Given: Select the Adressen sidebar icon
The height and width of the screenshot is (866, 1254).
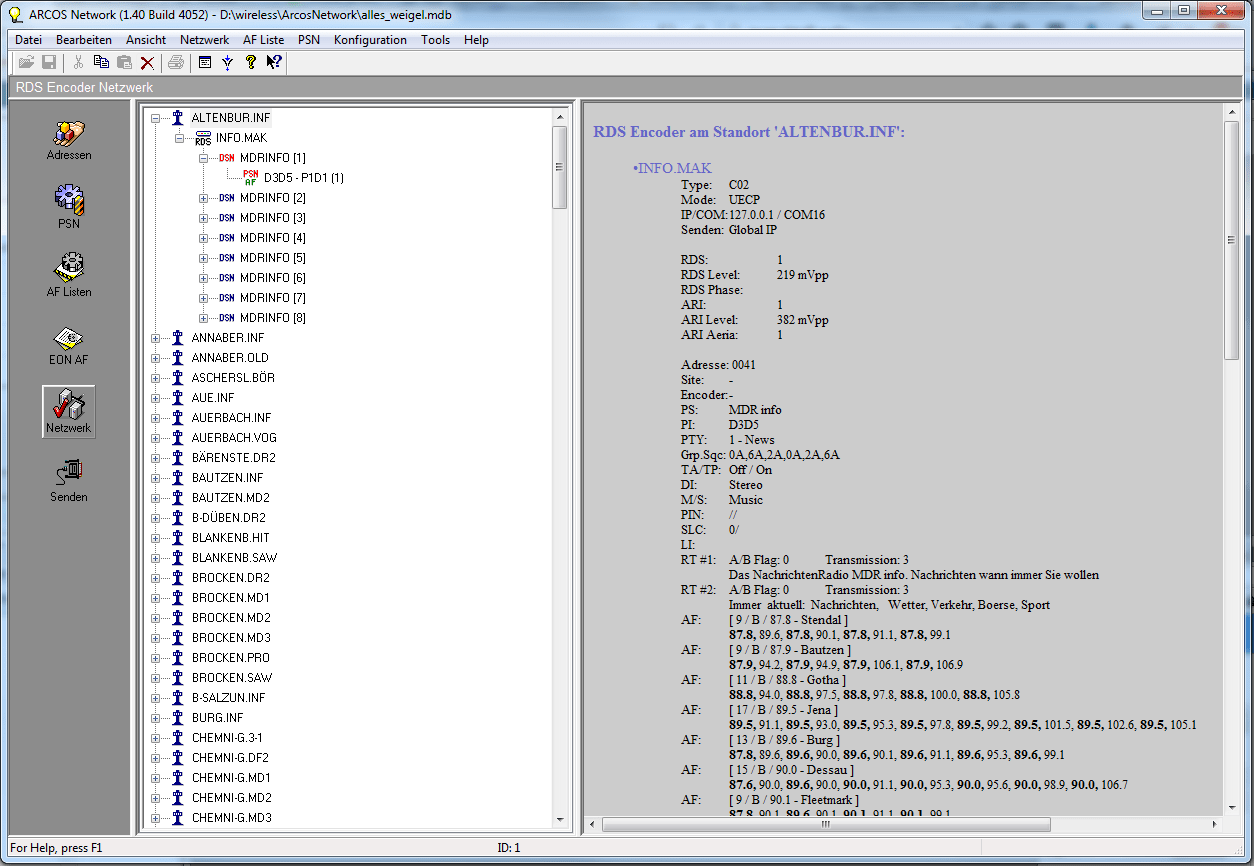Looking at the screenshot, I should [68, 140].
